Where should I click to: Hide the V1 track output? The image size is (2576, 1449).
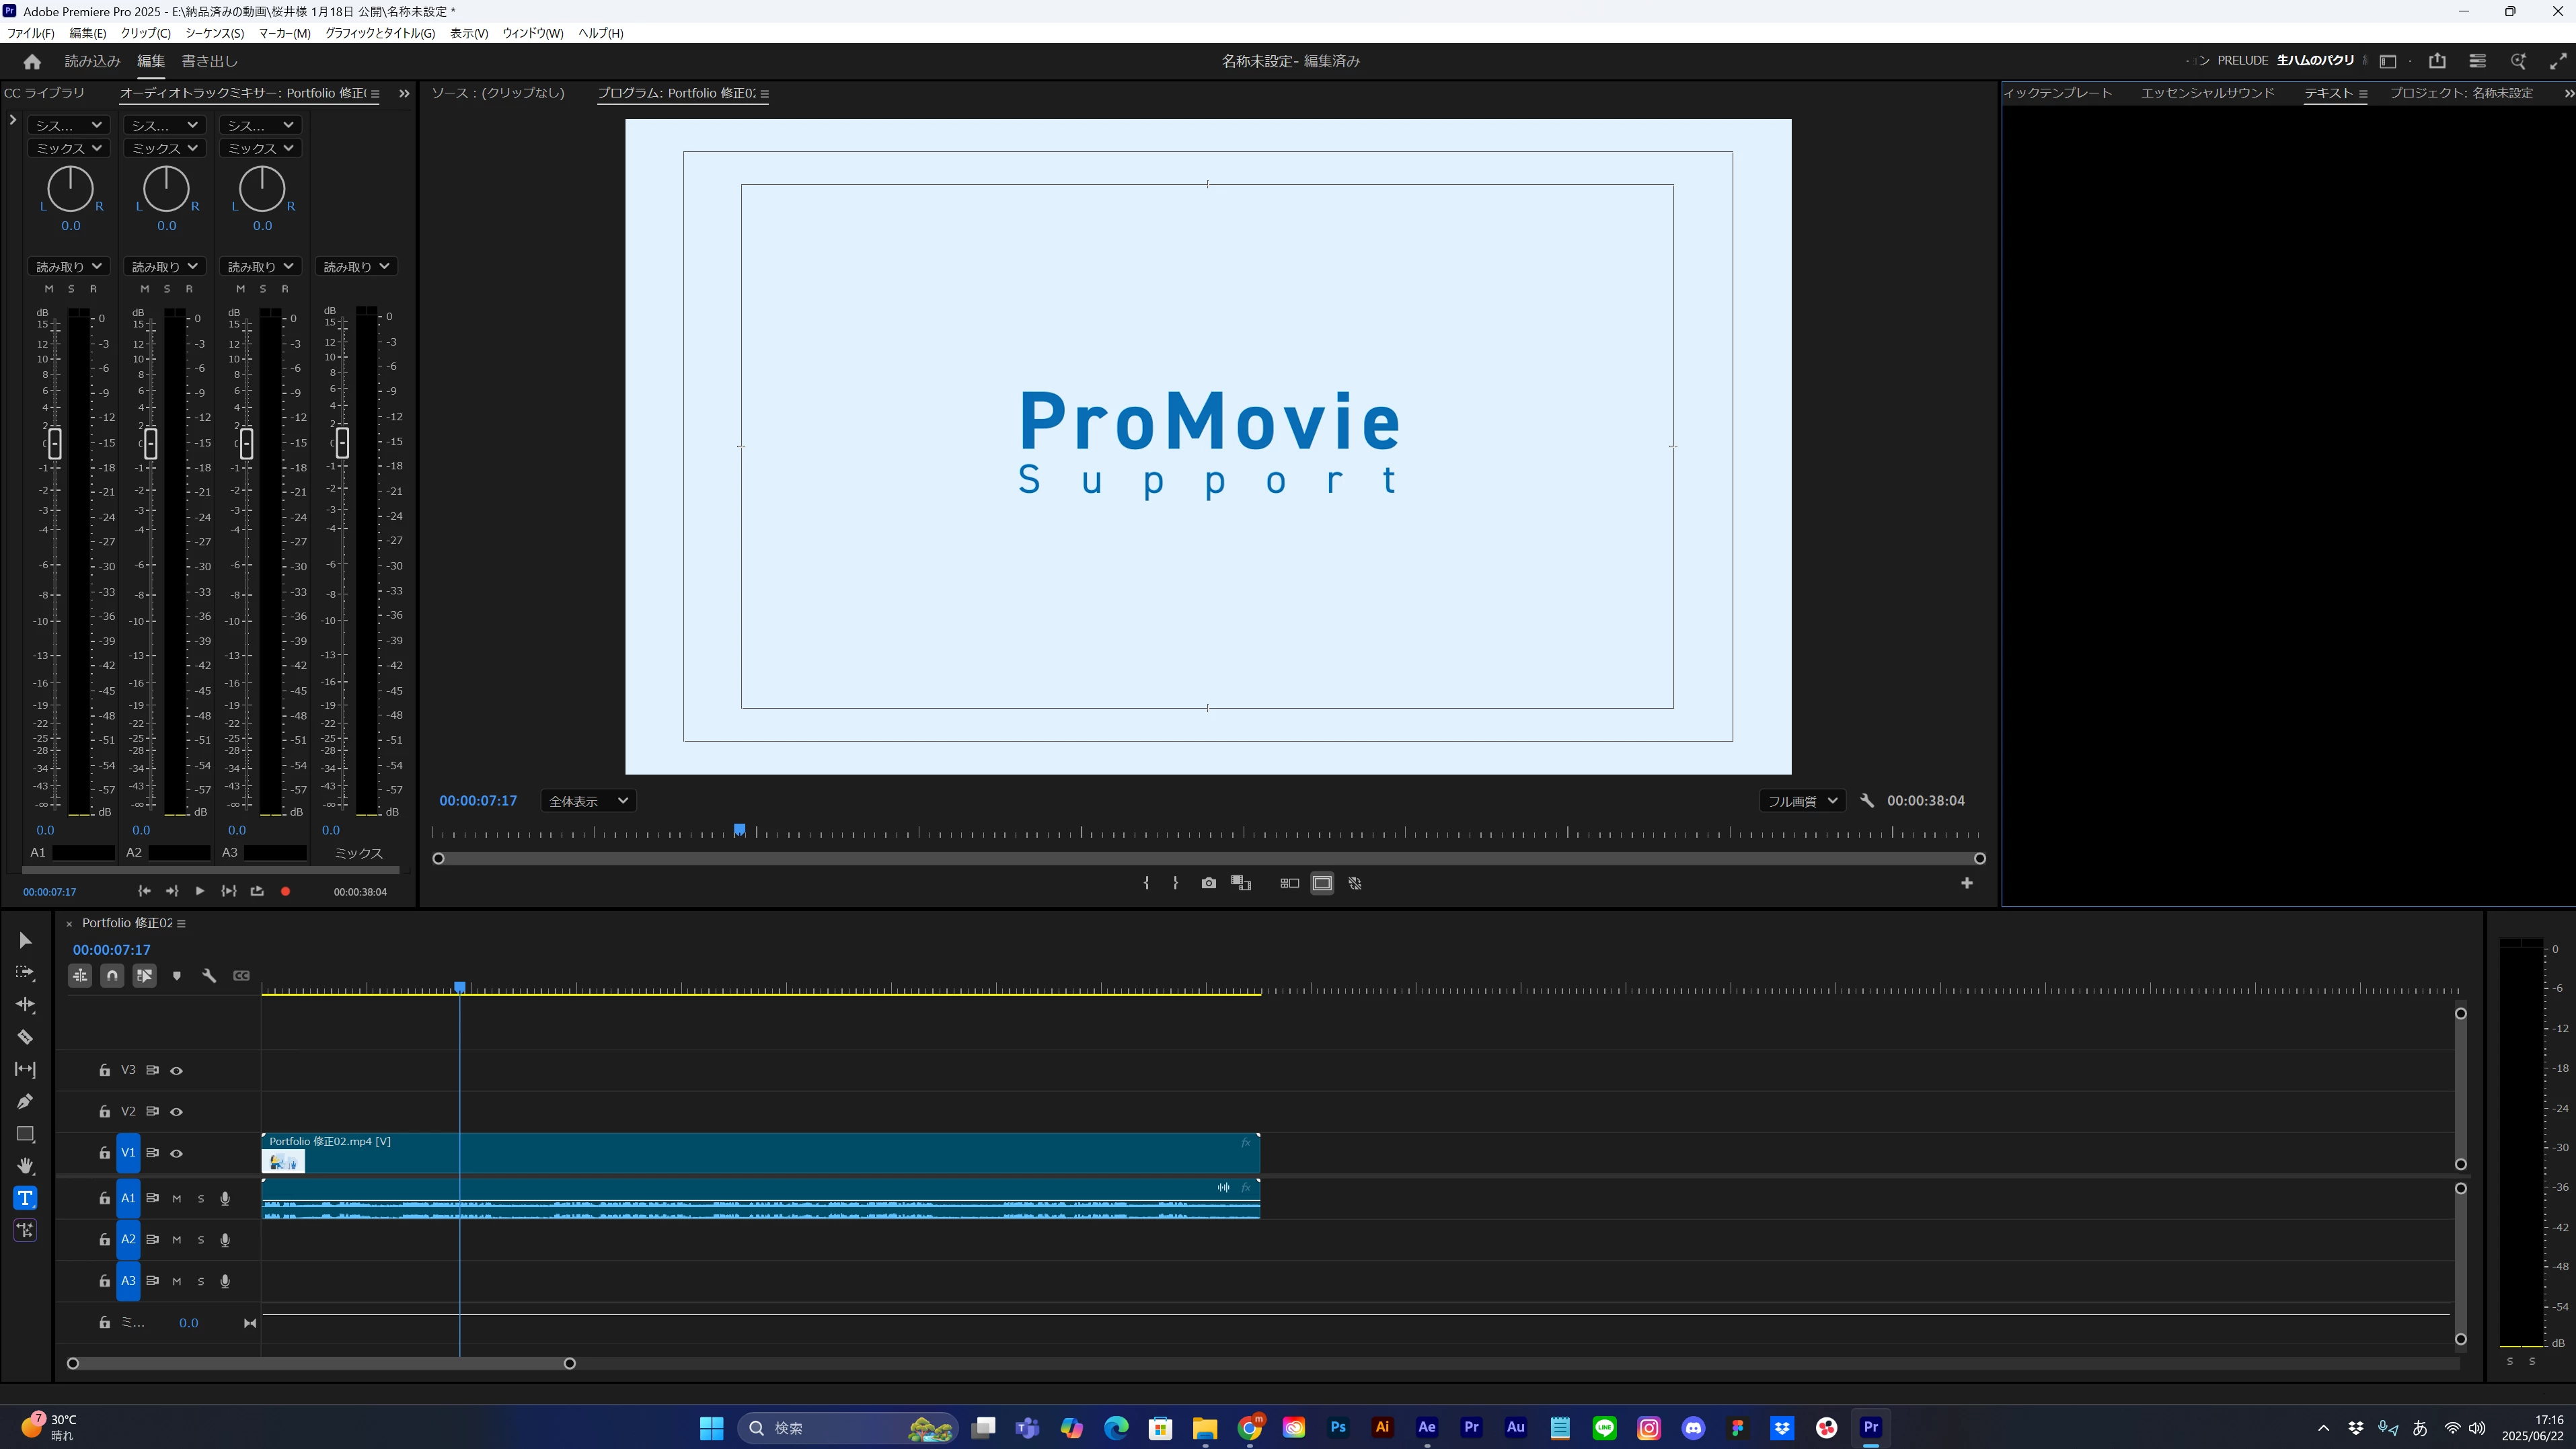[176, 1153]
